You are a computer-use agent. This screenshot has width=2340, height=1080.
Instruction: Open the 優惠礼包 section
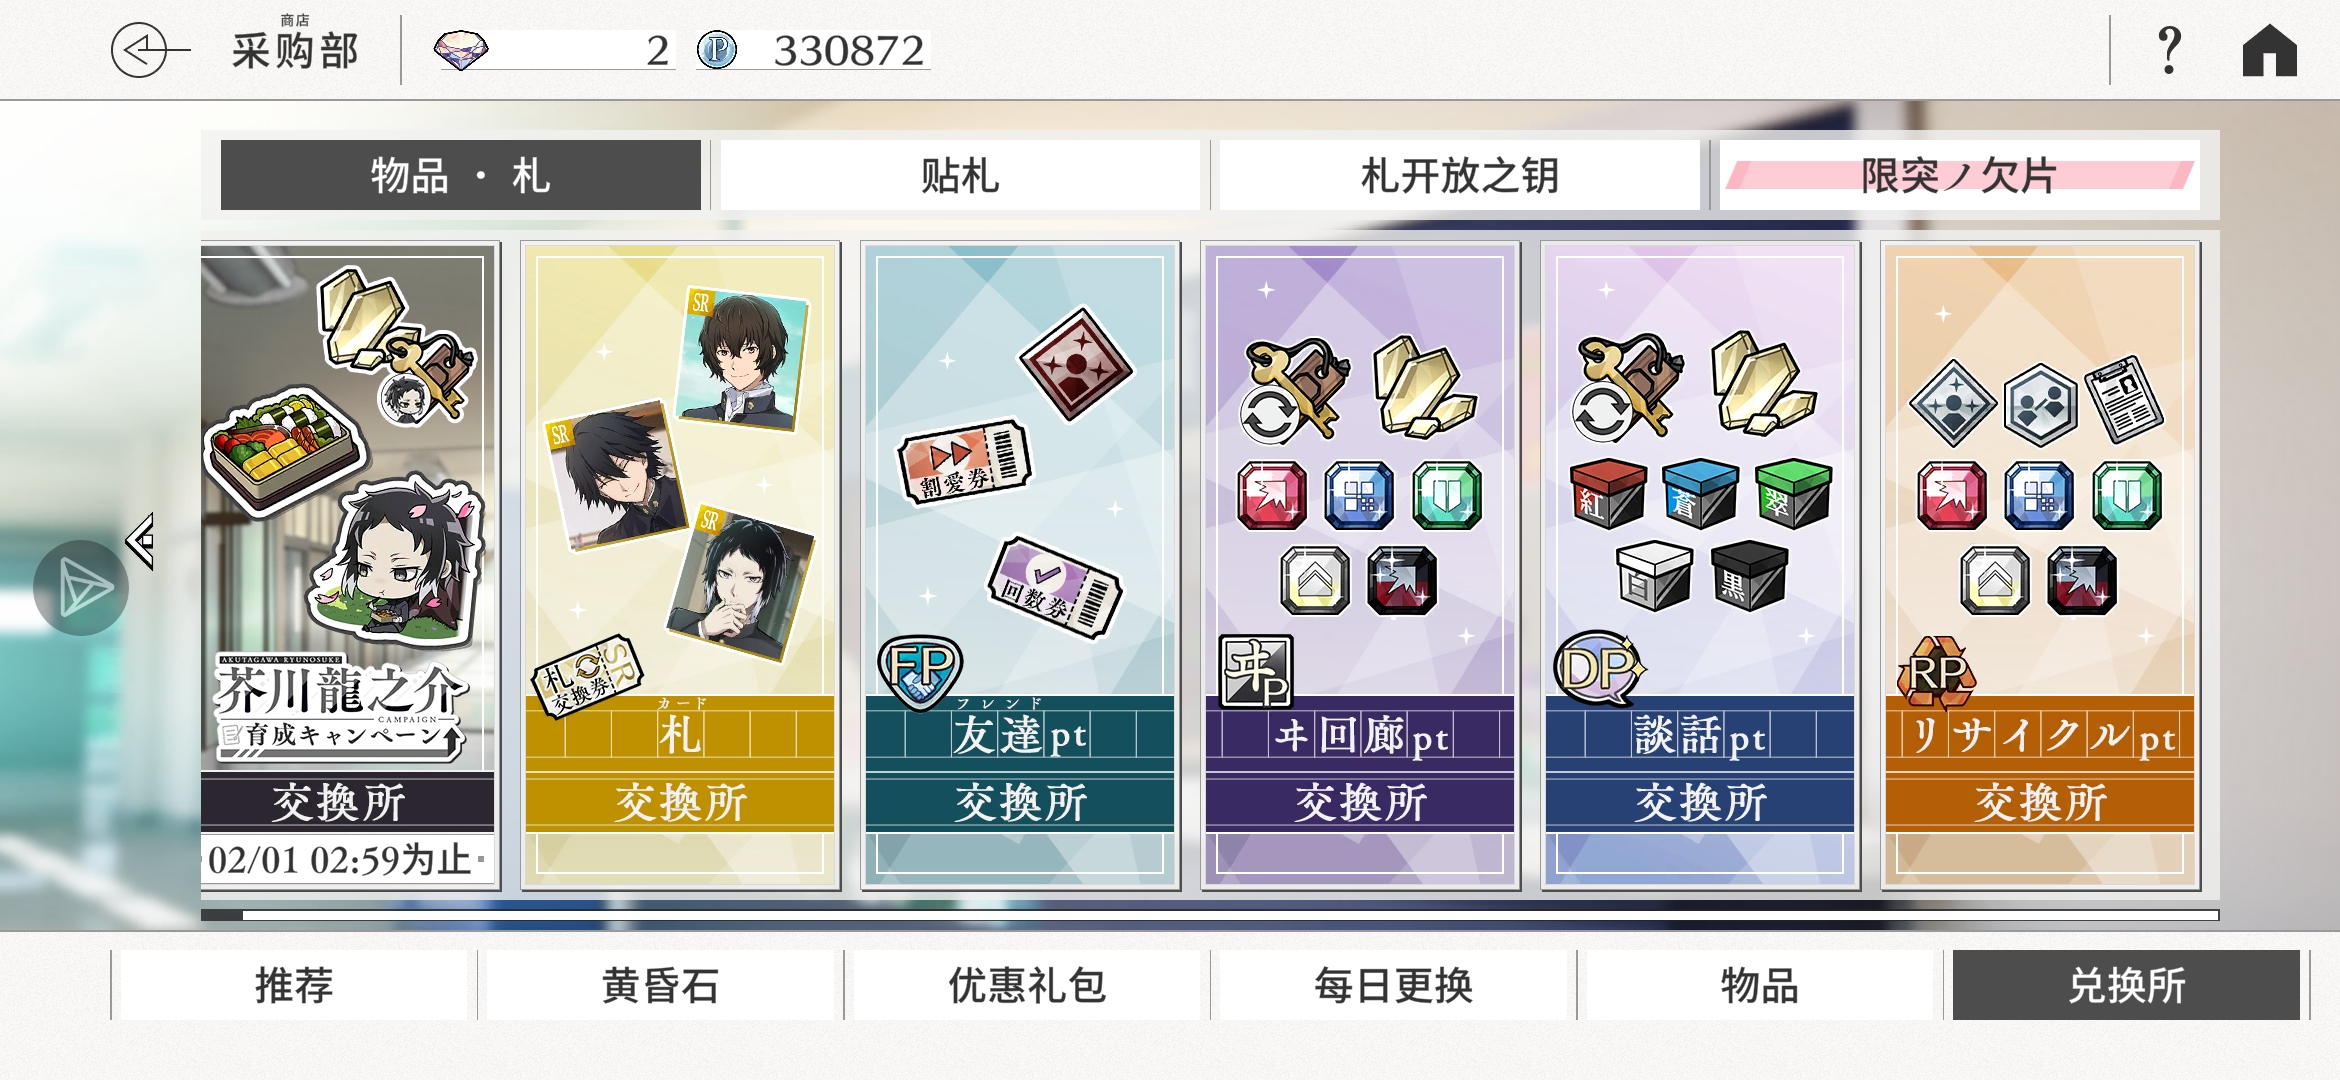pyautogui.click(x=1027, y=985)
